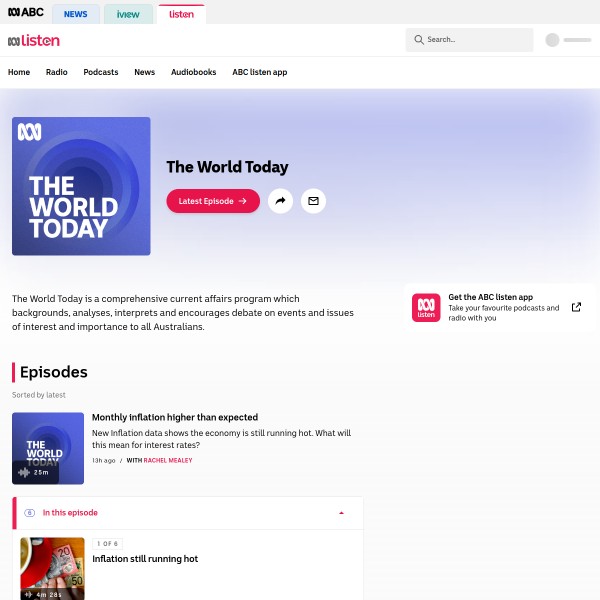Image resolution: width=600 pixels, height=600 pixels.
Task: Open Monthly inflation higher than expected episode
Action: (175, 417)
